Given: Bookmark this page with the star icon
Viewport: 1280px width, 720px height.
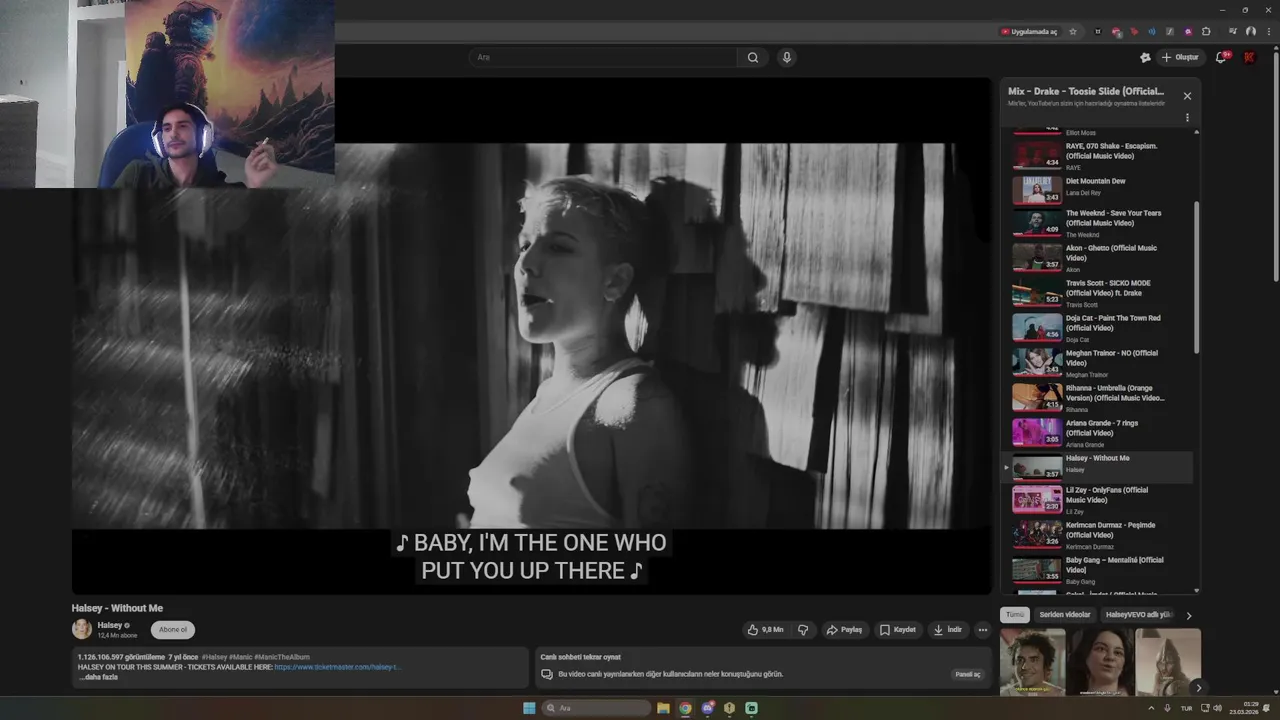Looking at the screenshot, I should (1073, 31).
